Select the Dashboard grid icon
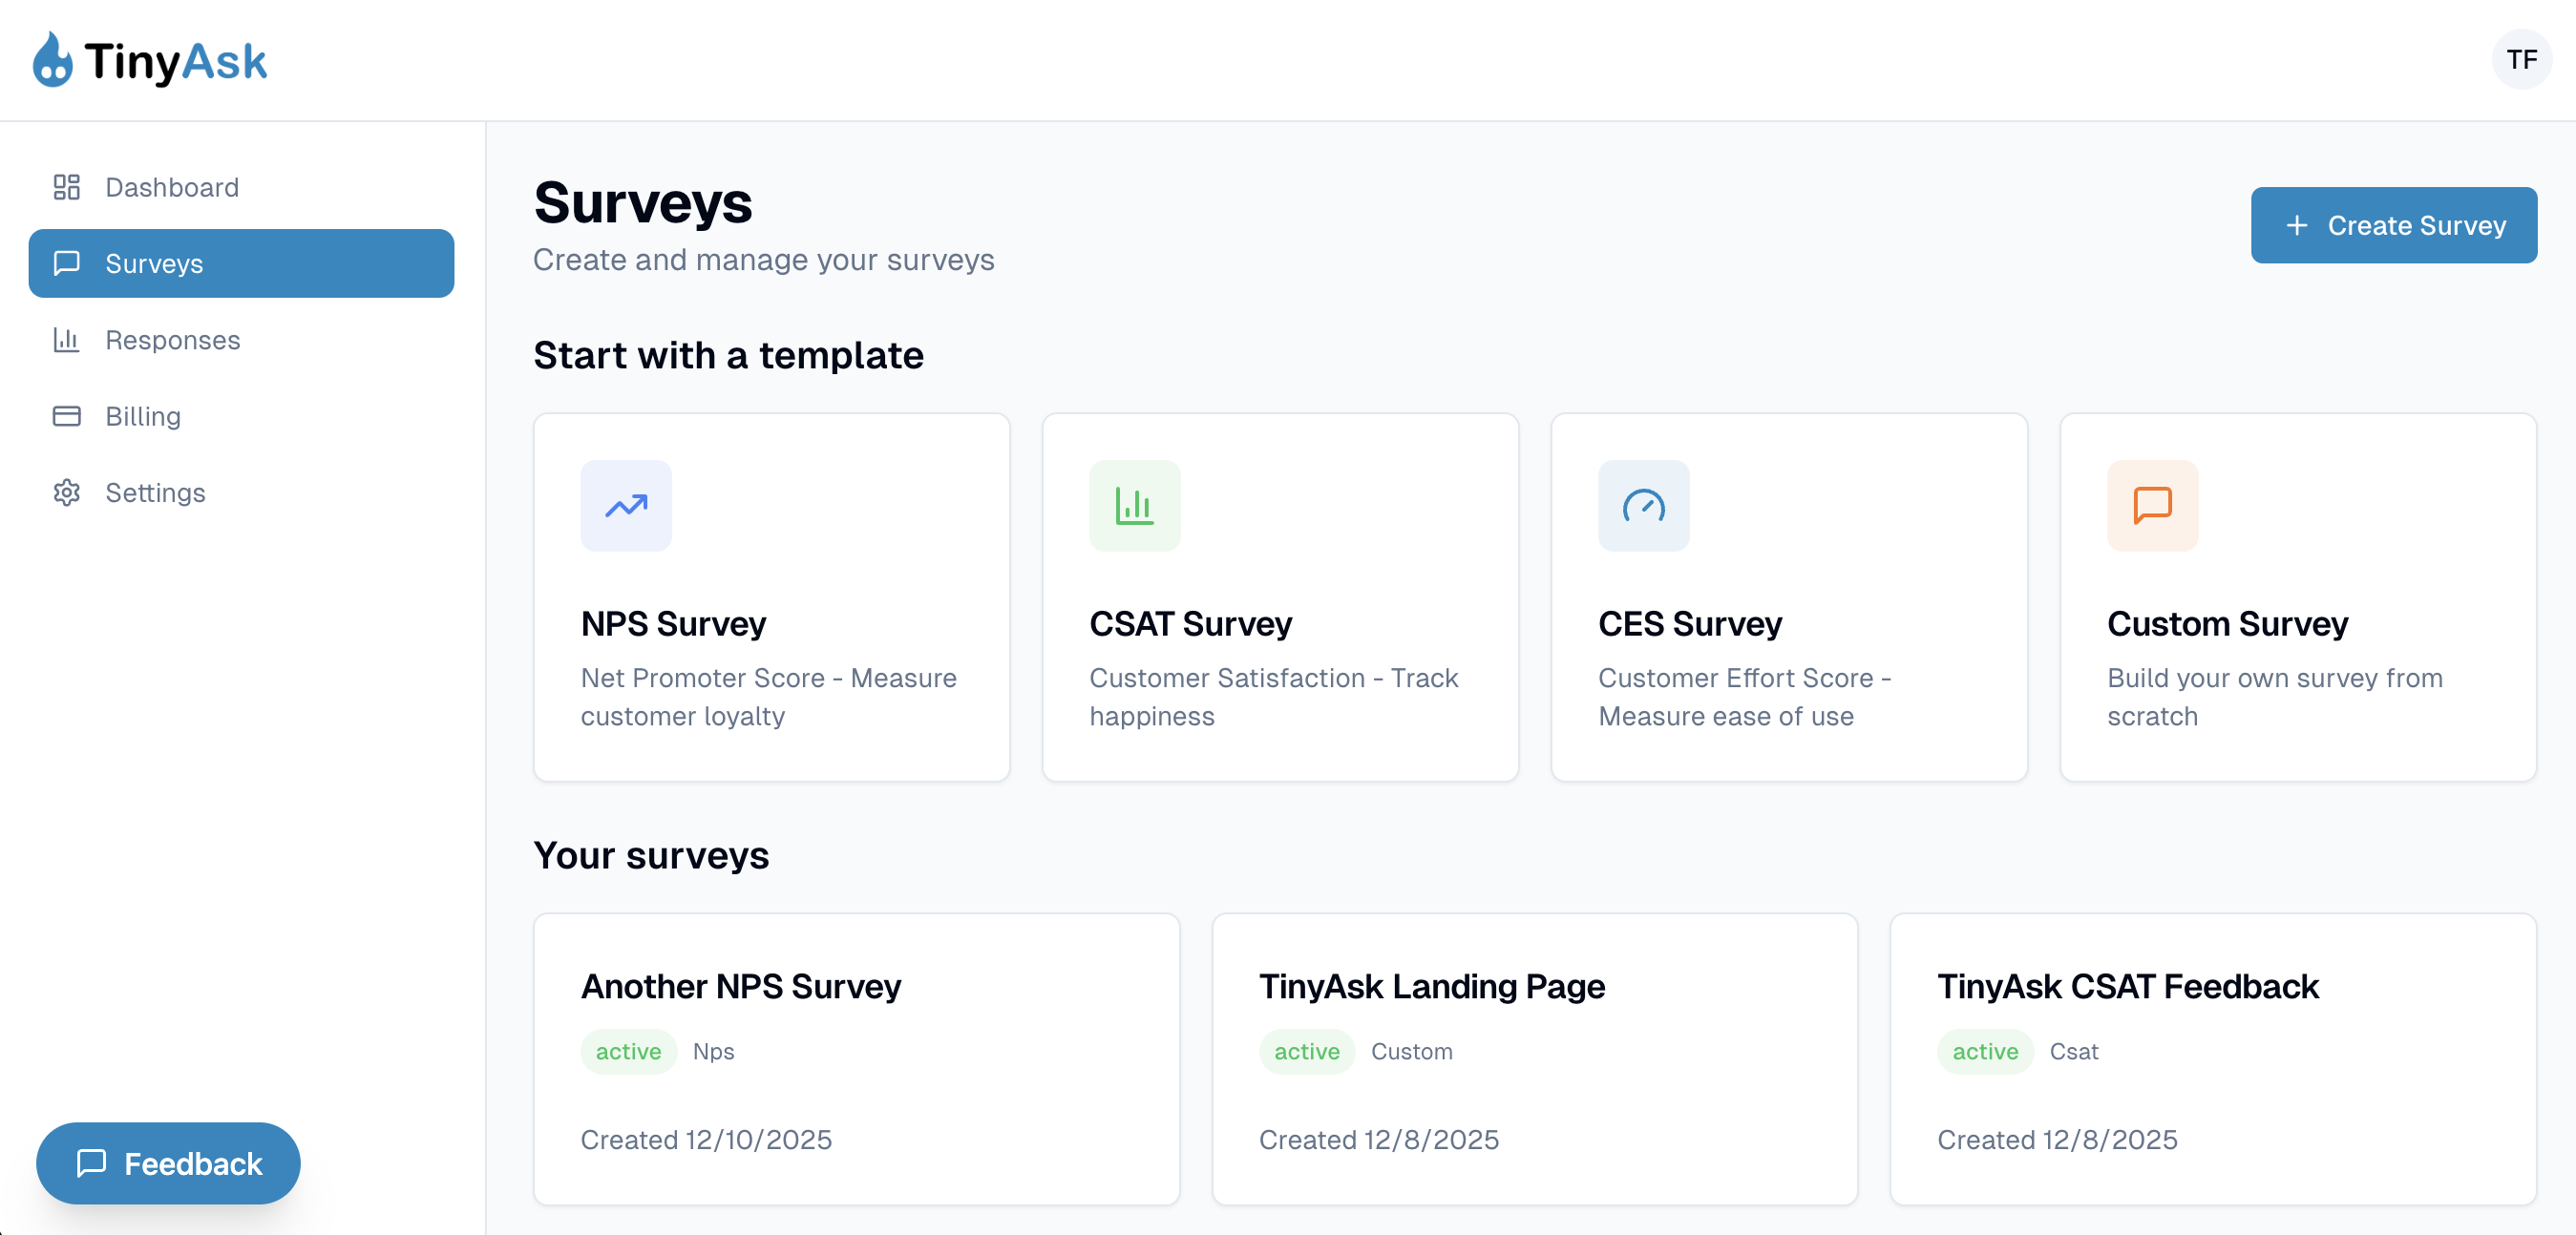Screen dimensions: 2576x1235 coord(66,187)
